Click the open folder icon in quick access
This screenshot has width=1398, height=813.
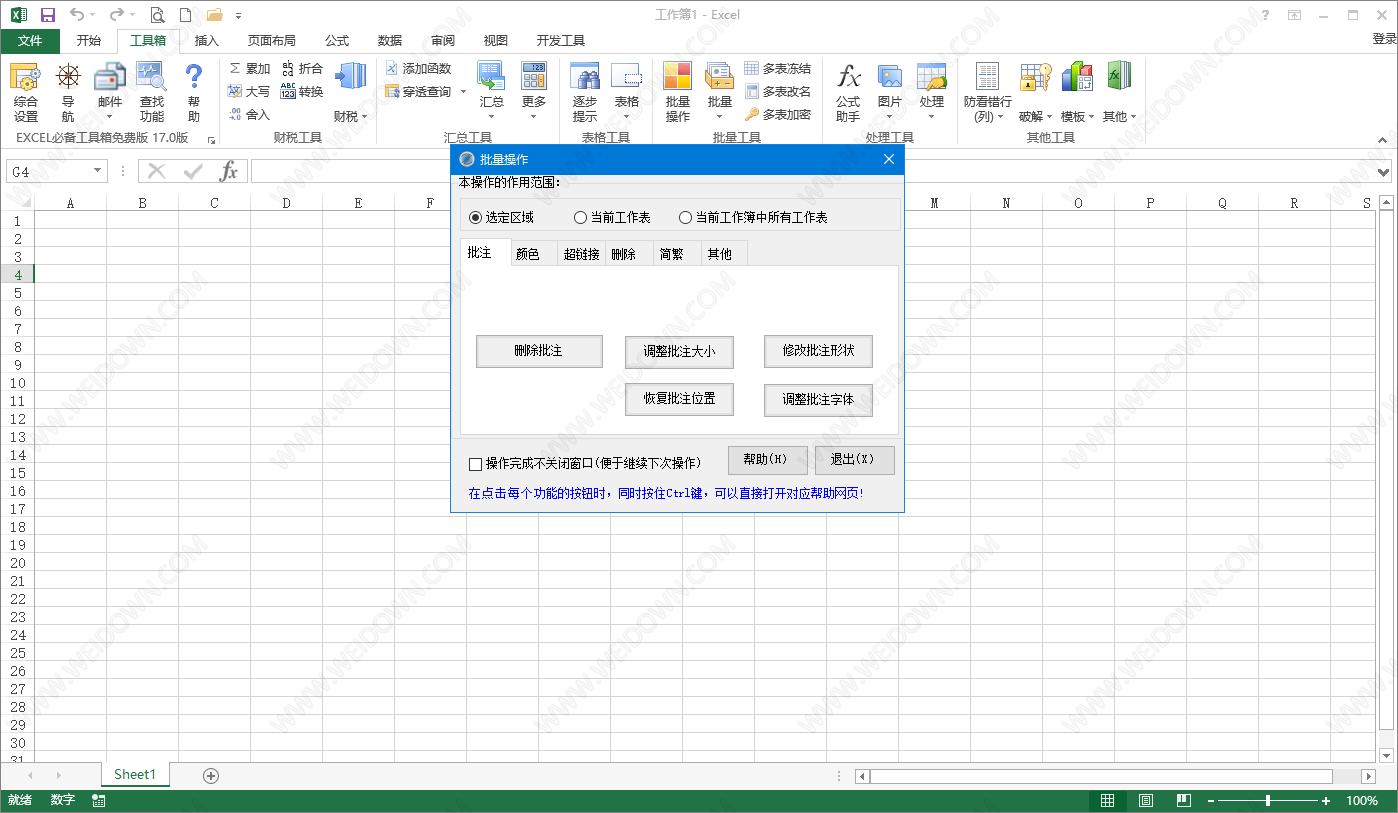(214, 15)
